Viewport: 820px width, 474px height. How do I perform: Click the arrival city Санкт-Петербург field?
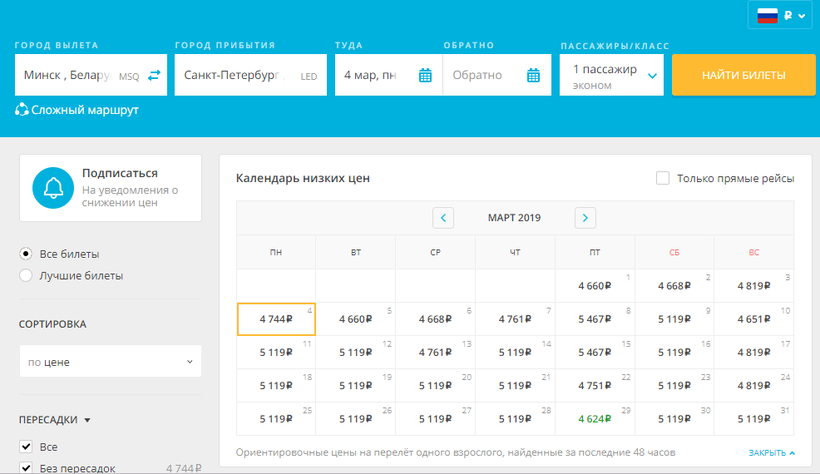[250, 75]
